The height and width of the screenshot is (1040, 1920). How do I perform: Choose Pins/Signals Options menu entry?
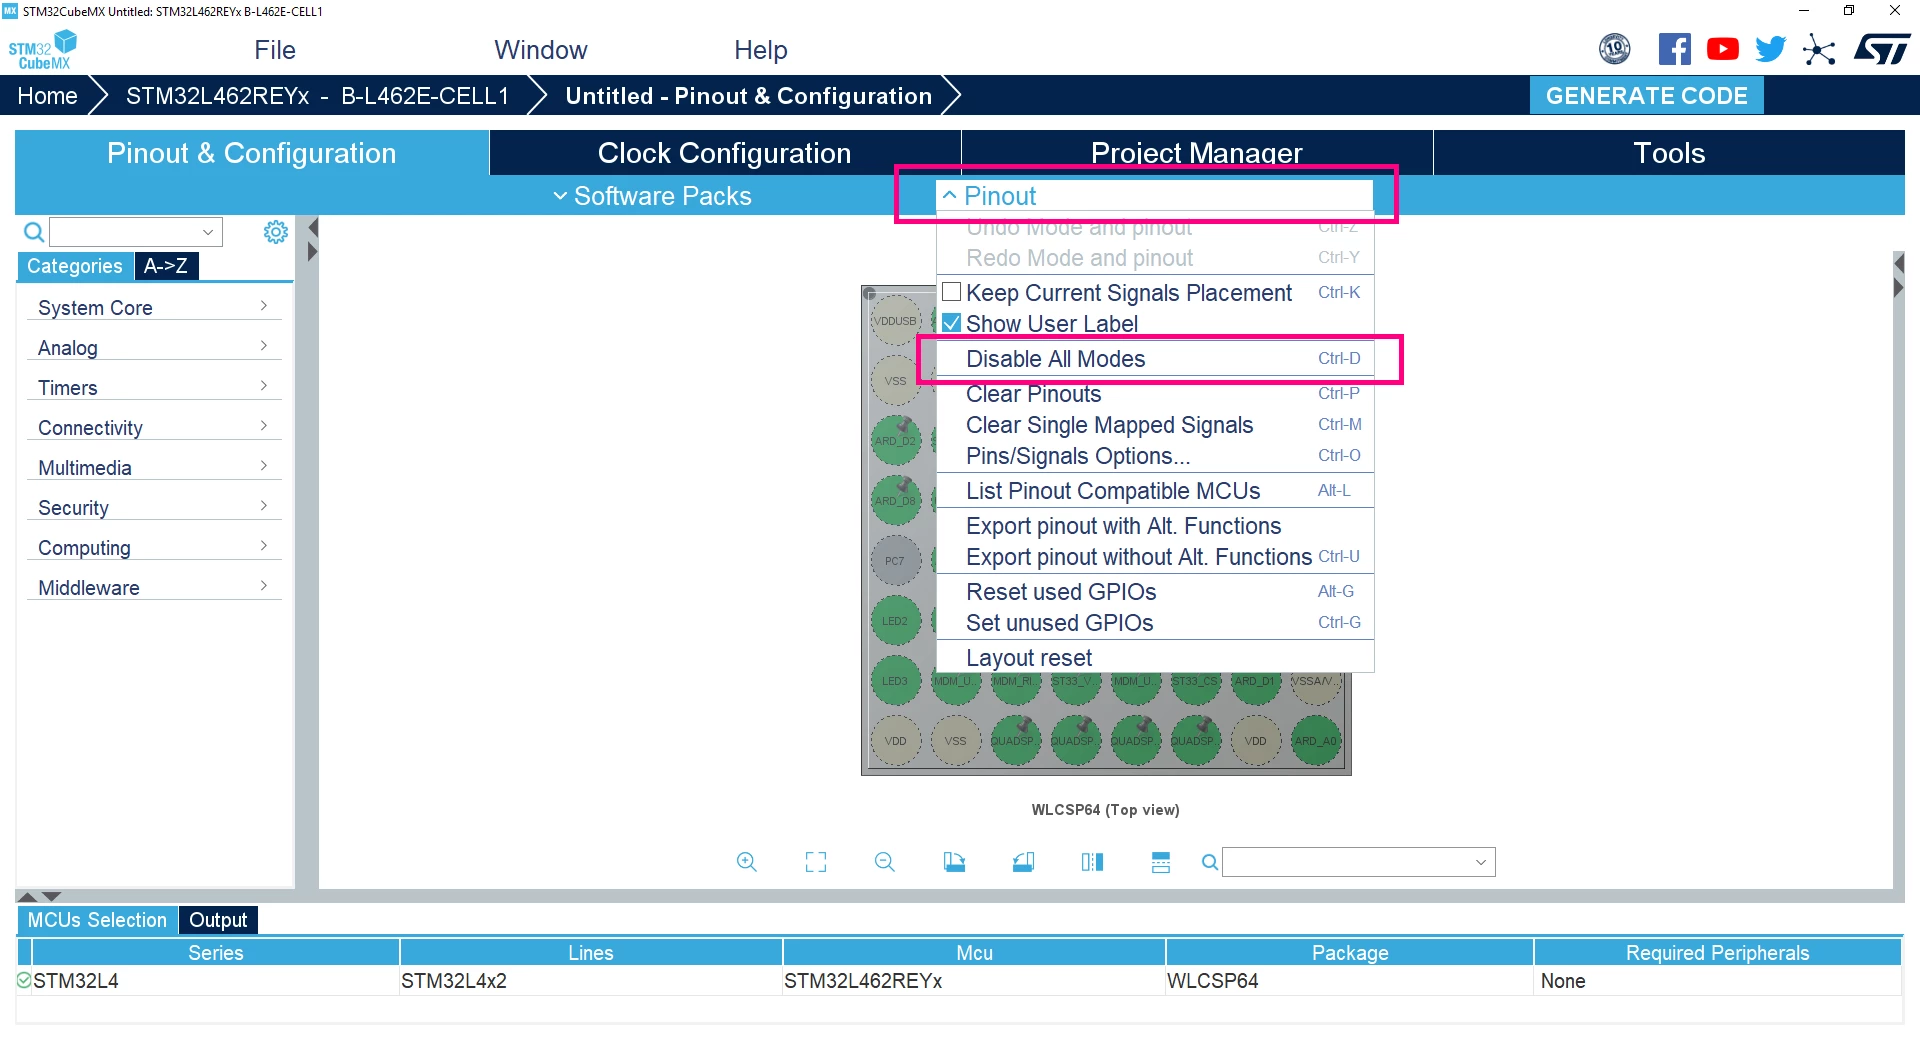[1155, 456]
